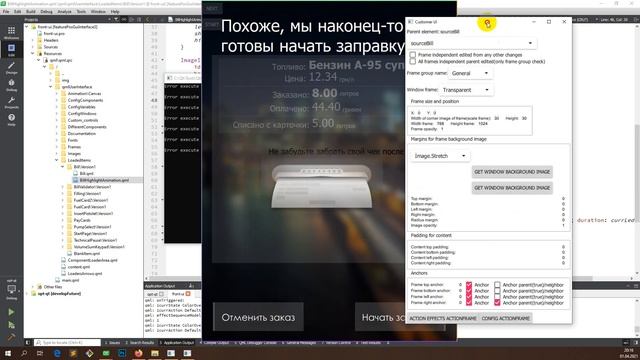This screenshot has height=360, width=640.
Task: Check Frame independent edited from other changes
Action: (413, 55)
